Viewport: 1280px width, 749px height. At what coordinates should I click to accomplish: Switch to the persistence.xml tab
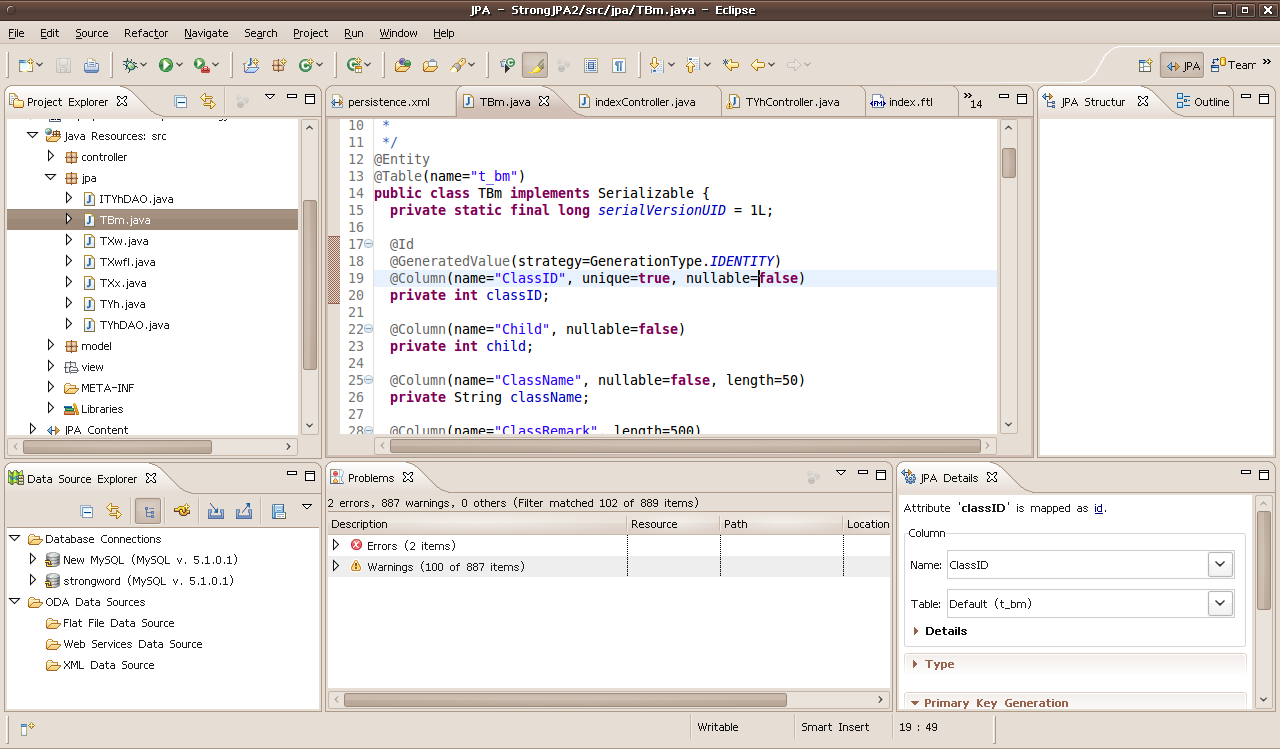[x=390, y=100]
